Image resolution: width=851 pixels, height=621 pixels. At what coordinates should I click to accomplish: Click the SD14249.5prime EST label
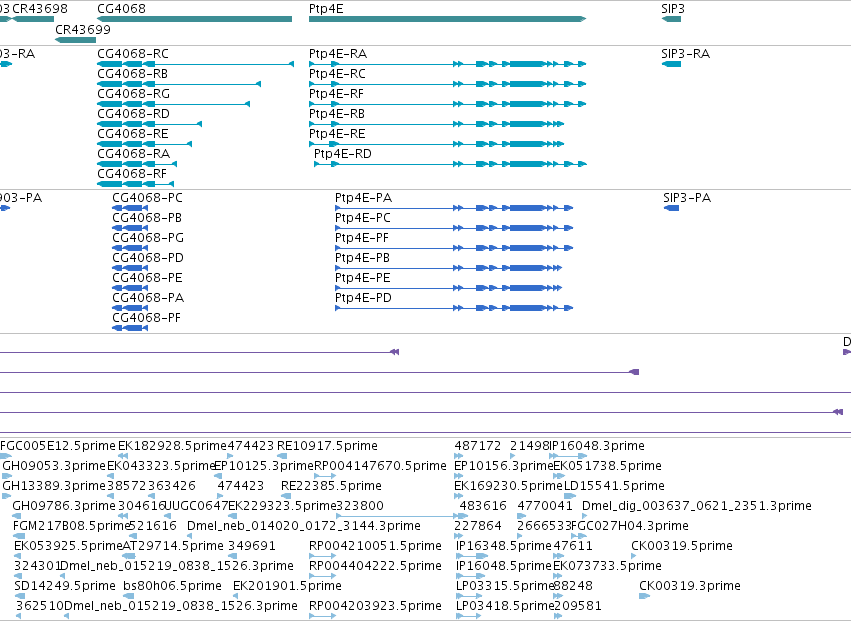pos(65,586)
